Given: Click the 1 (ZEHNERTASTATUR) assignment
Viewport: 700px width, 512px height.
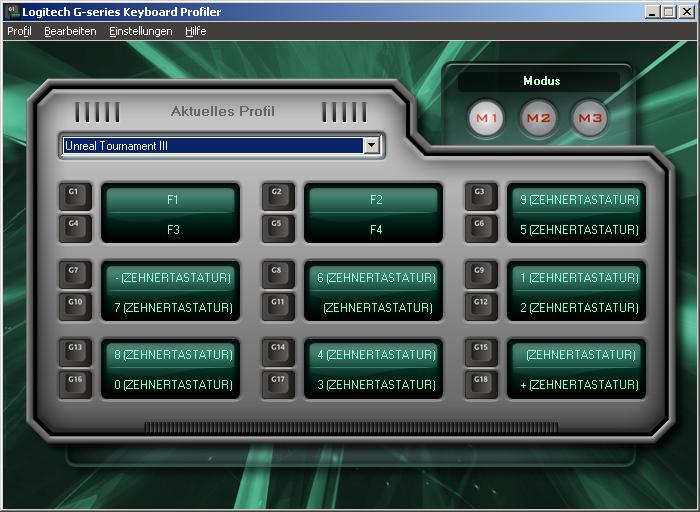Looking at the screenshot, I should pyautogui.click(x=576, y=278).
